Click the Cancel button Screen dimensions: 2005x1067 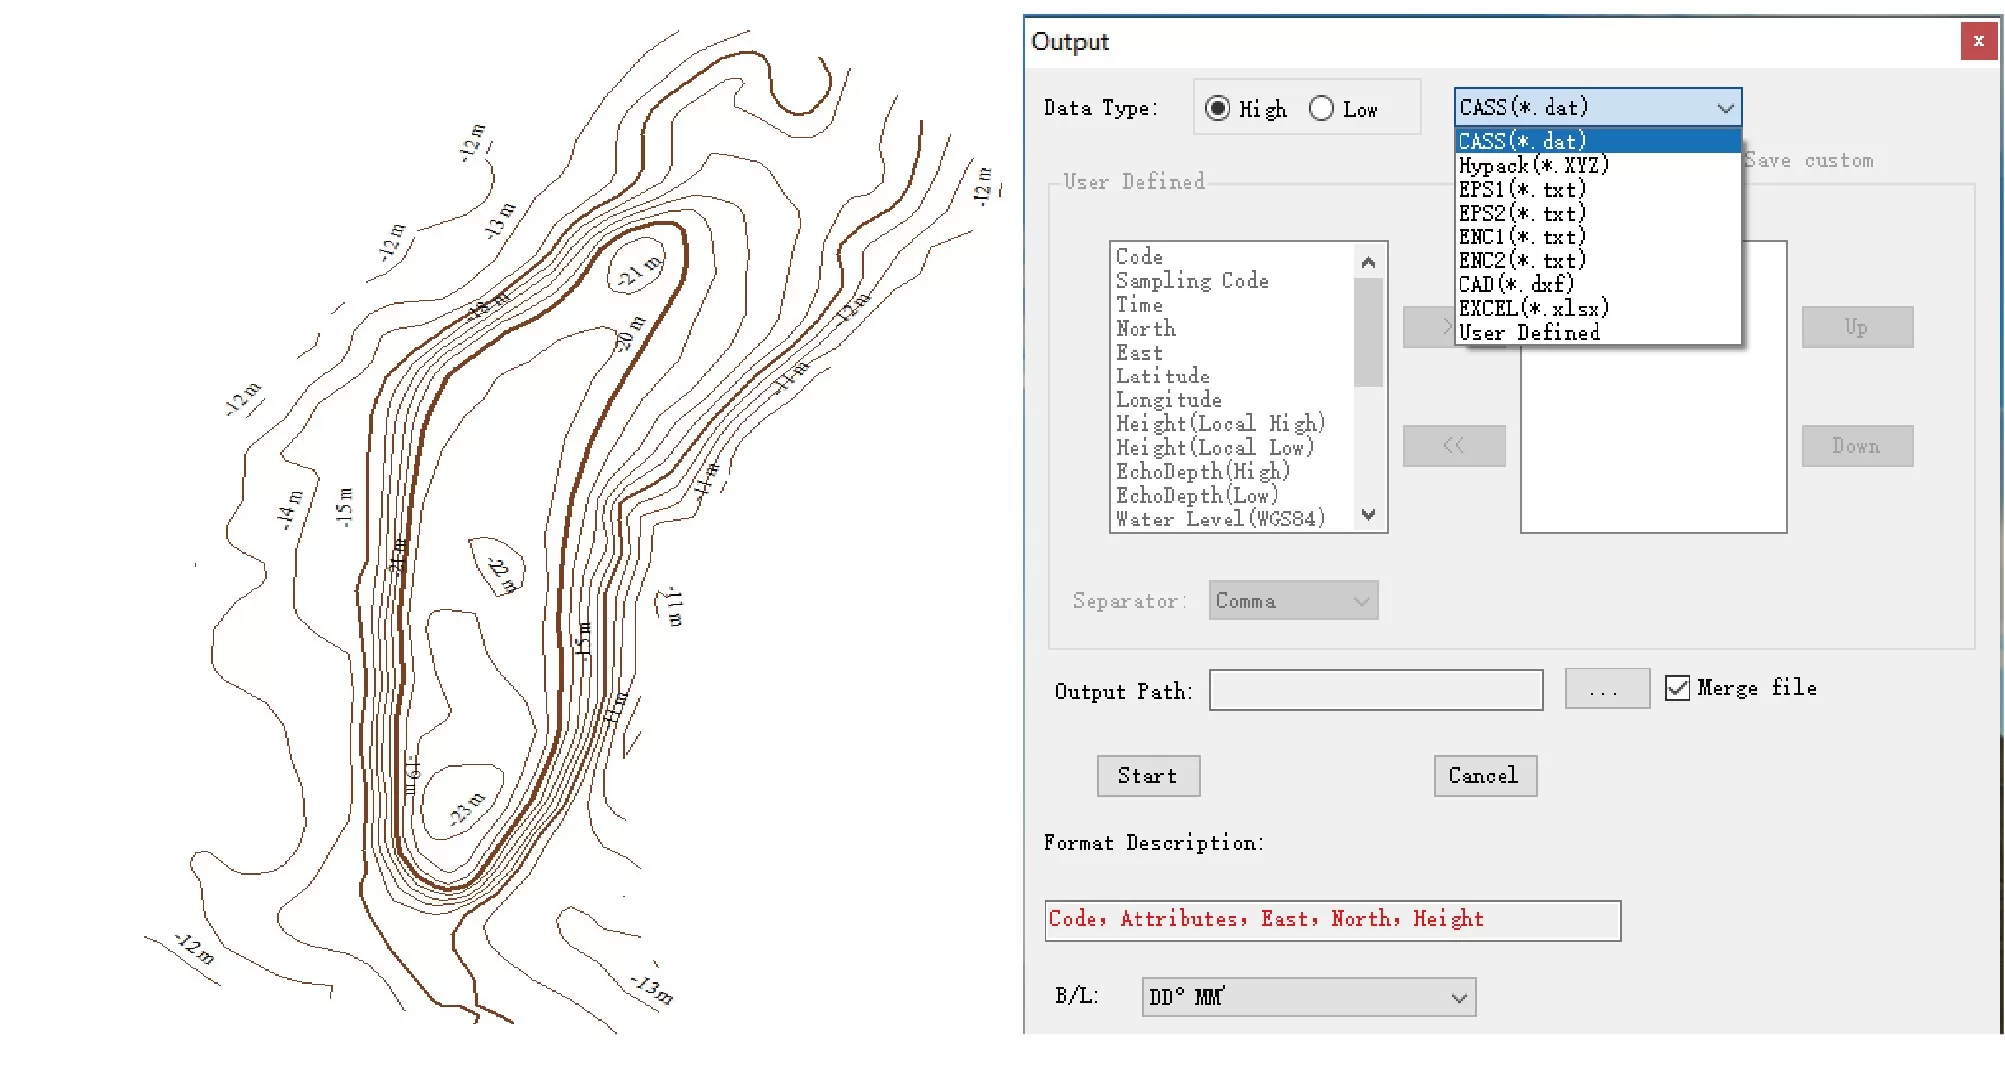(x=1485, y=776)
